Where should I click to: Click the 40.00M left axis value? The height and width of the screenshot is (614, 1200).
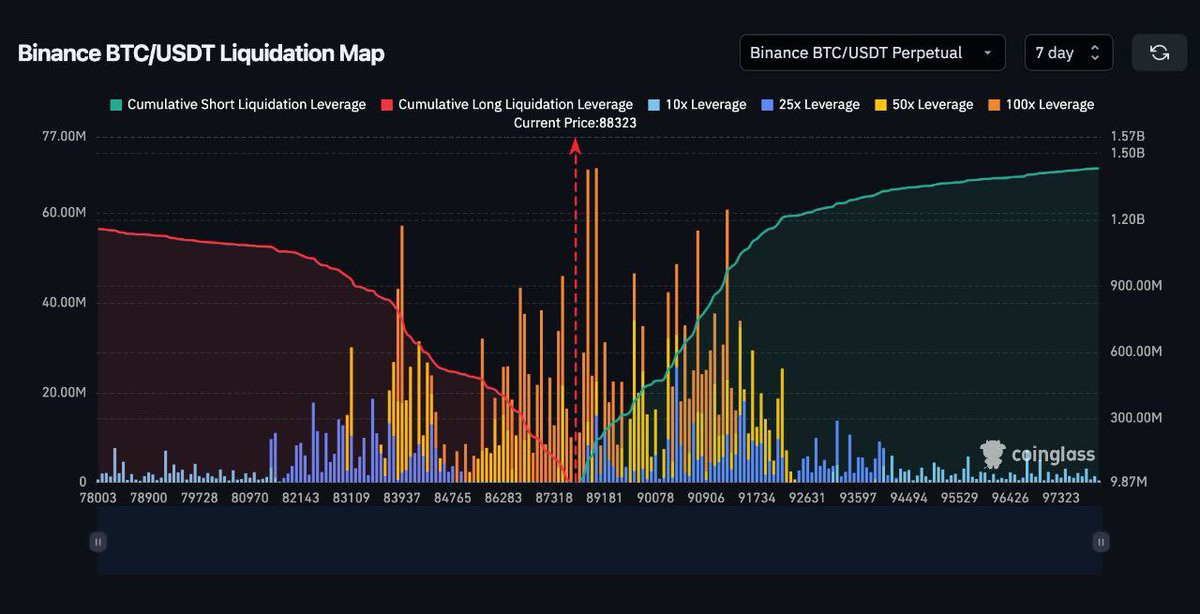(66, 302)
